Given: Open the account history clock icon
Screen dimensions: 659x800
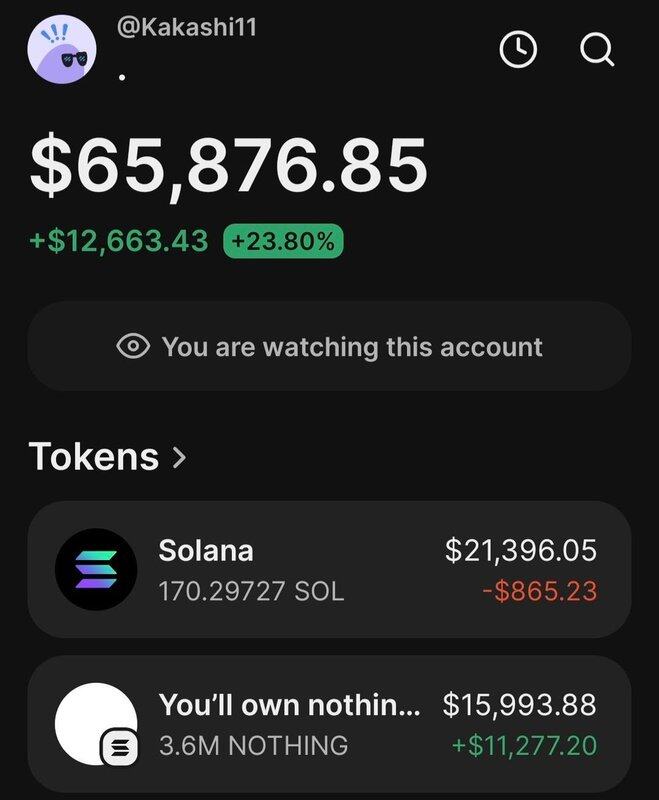Looking at the screenshot, I should point(518,49).
